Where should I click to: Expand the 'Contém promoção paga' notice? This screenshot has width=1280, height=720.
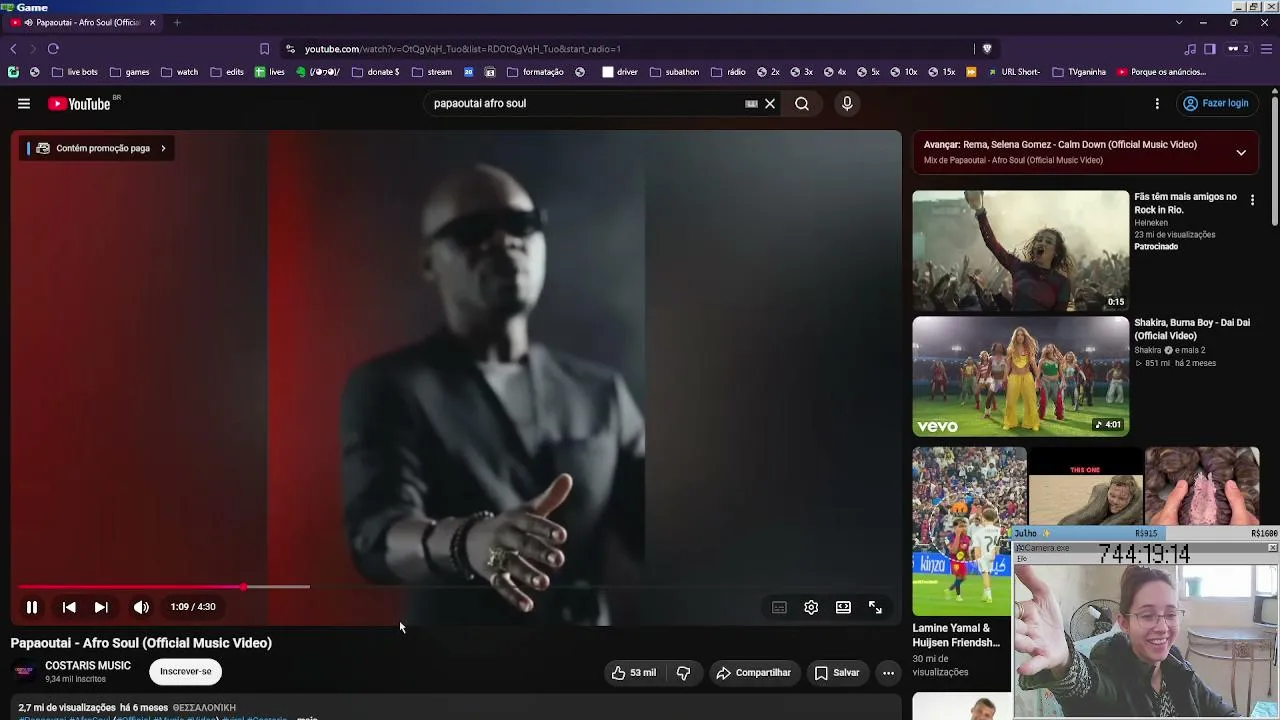98,148
